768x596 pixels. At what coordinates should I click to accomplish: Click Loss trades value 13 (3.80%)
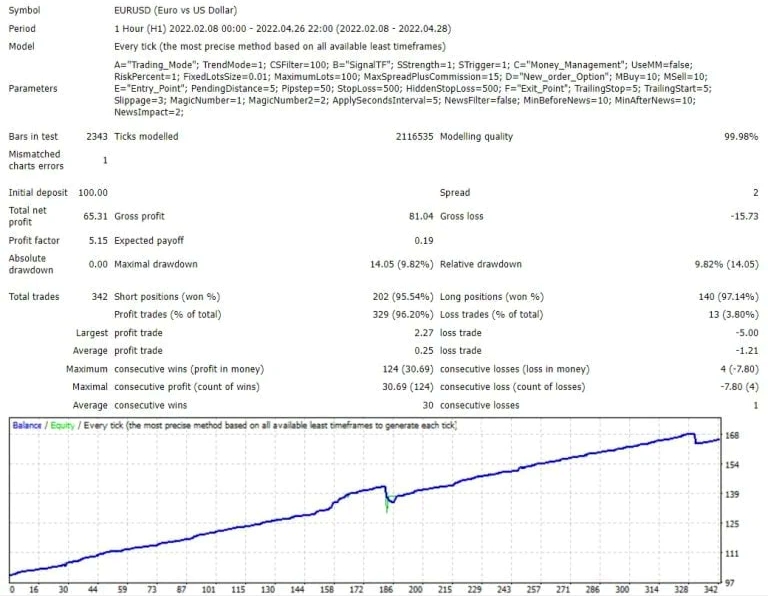click(x=733, y=314)
